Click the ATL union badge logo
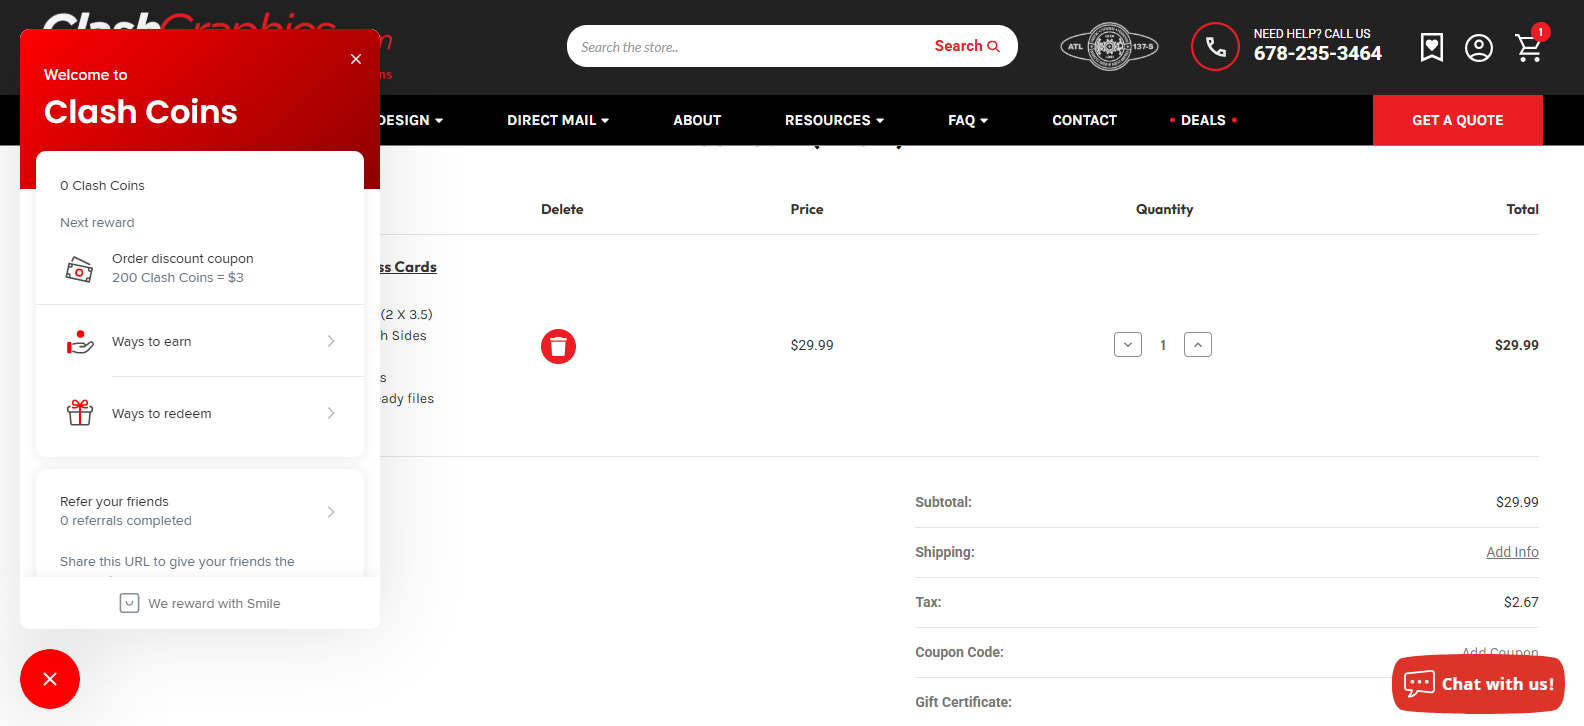 coord(1109,47)
